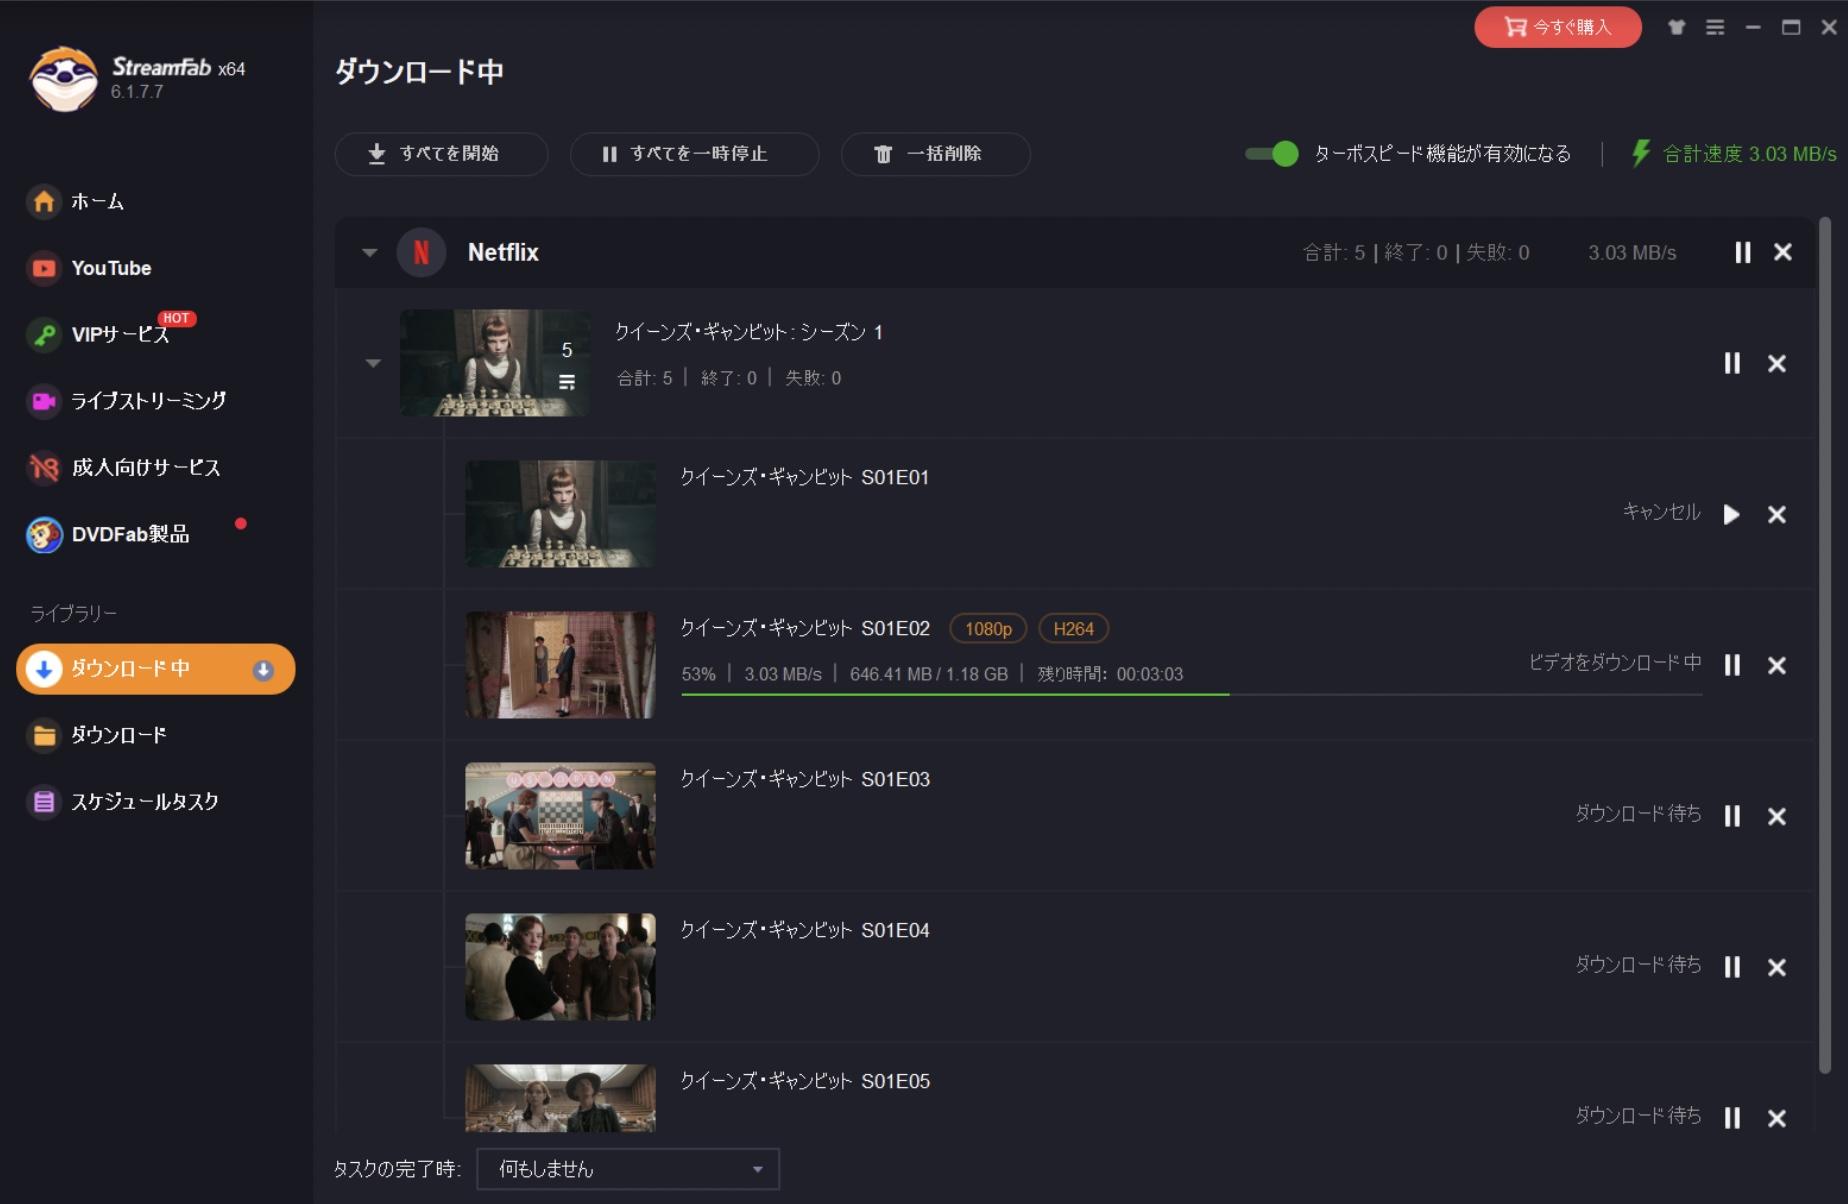Click the すべてを開始 button
Screen dimensions: 1848x1204
tap(441, 154)
